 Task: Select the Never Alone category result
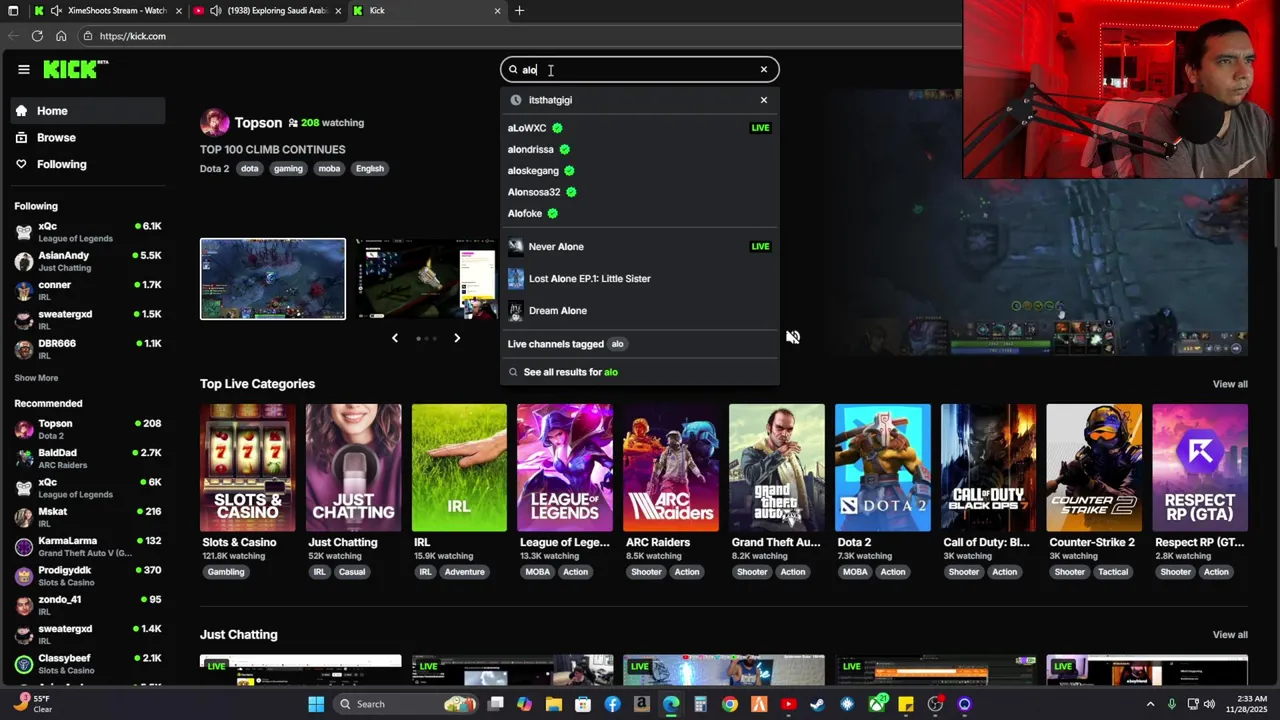point(639,246)
